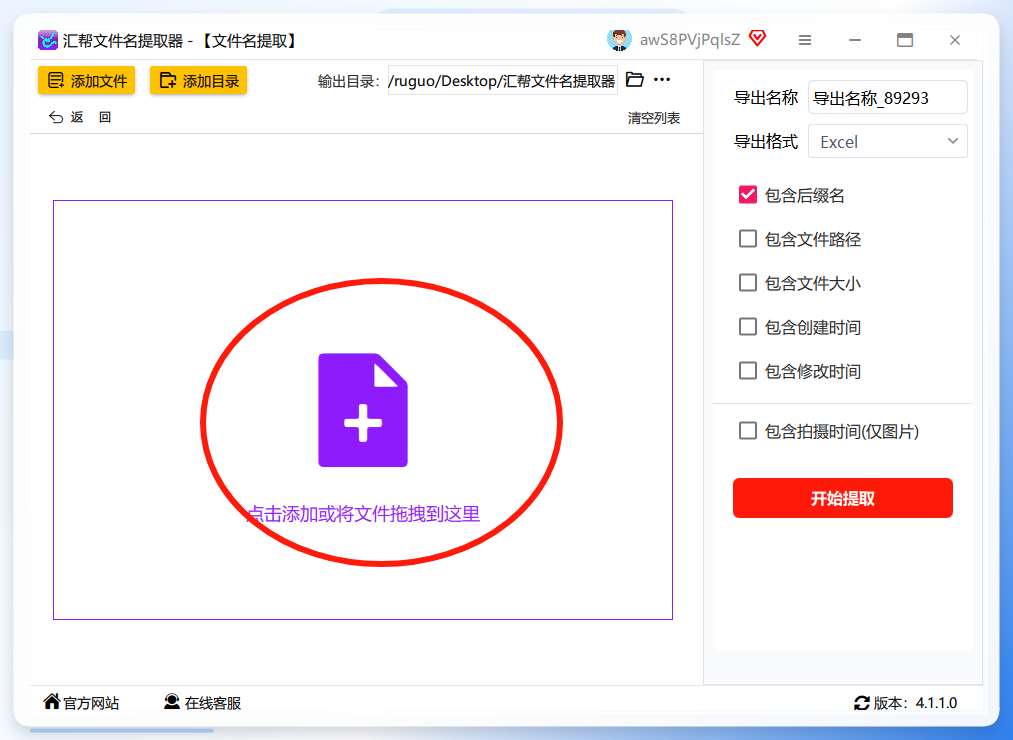Screen dimensions: 1013x740
Task: Enable 包含文件大小 checkbox
Action: pyautogui.click(x=747, y=282)
